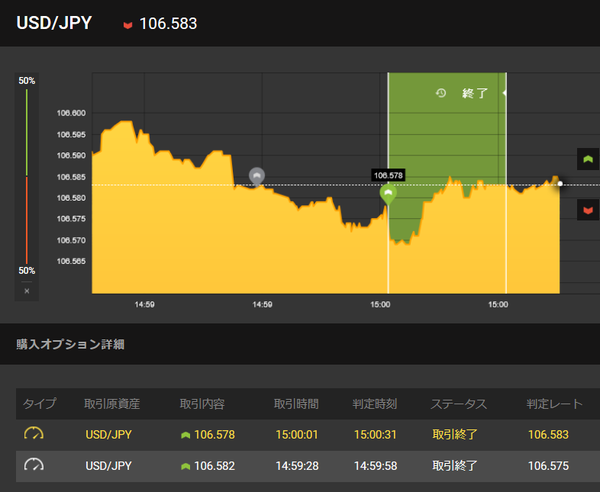Click the bottom 50% sentiment label

click(27, 271)
